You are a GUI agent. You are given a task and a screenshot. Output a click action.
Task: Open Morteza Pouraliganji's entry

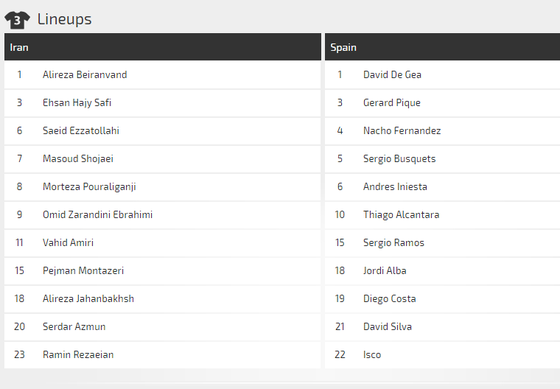tap(89, 187)
